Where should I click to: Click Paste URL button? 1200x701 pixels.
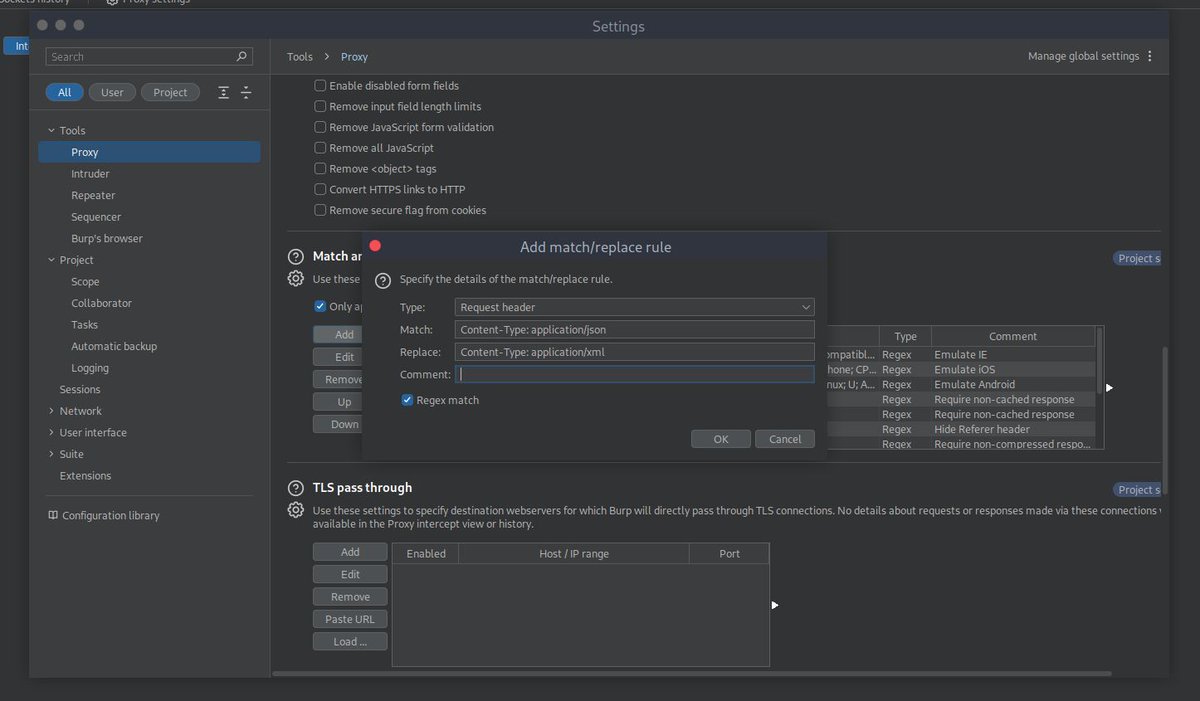click(x=350, y=619)
